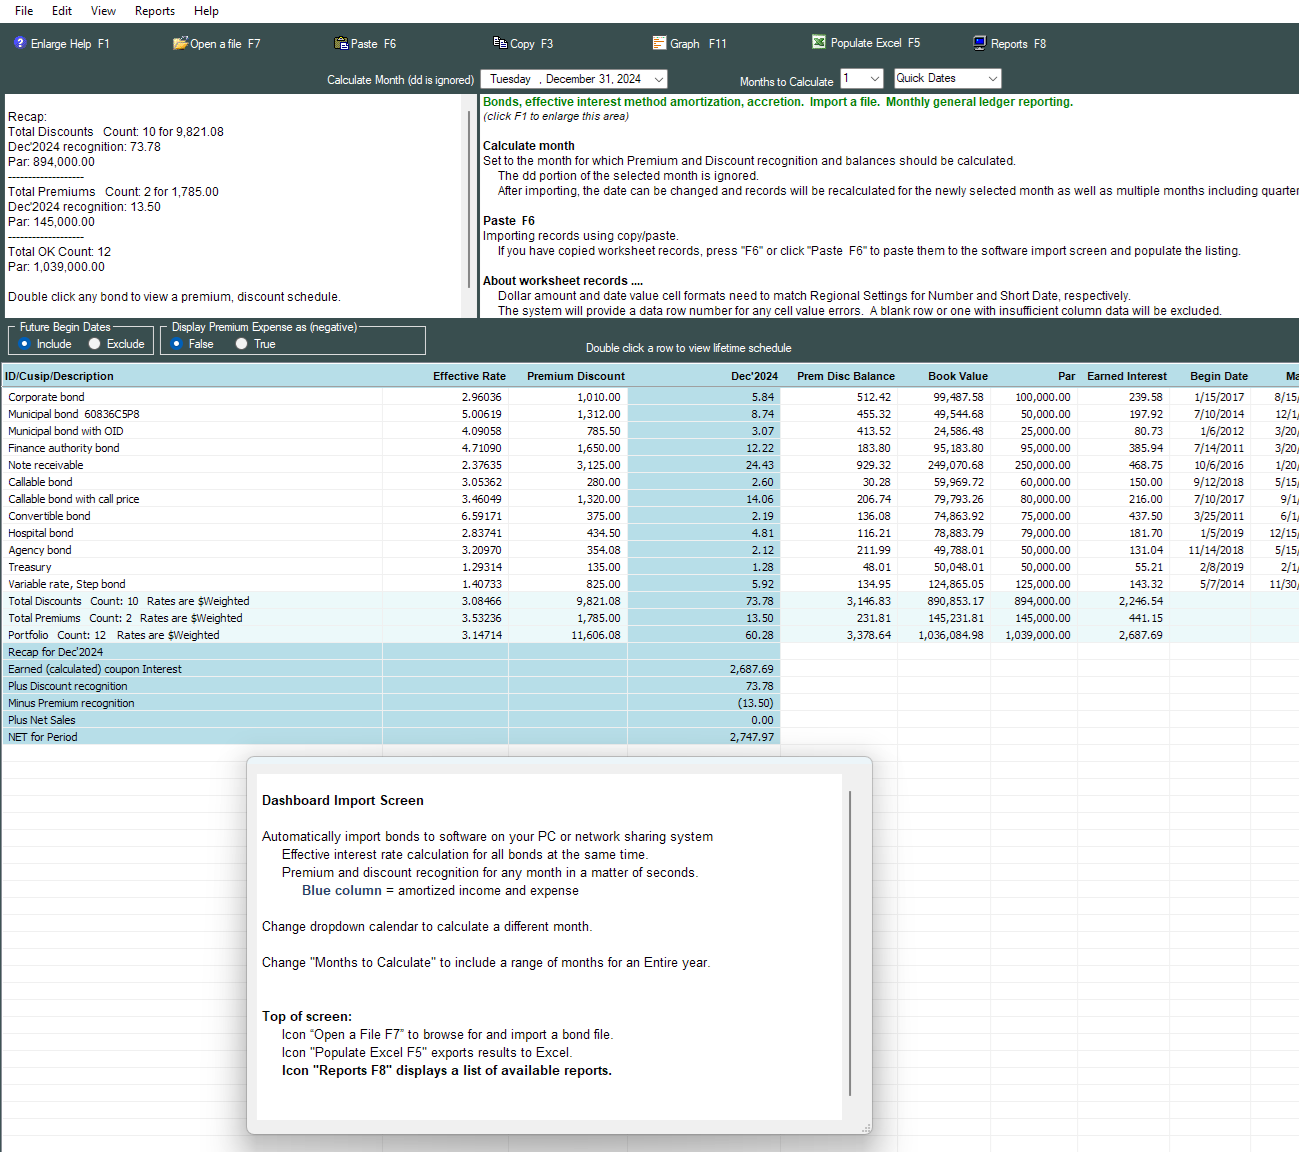Click the Copy F3 icon
1299x1152 pixels.
tap(500, 42)
